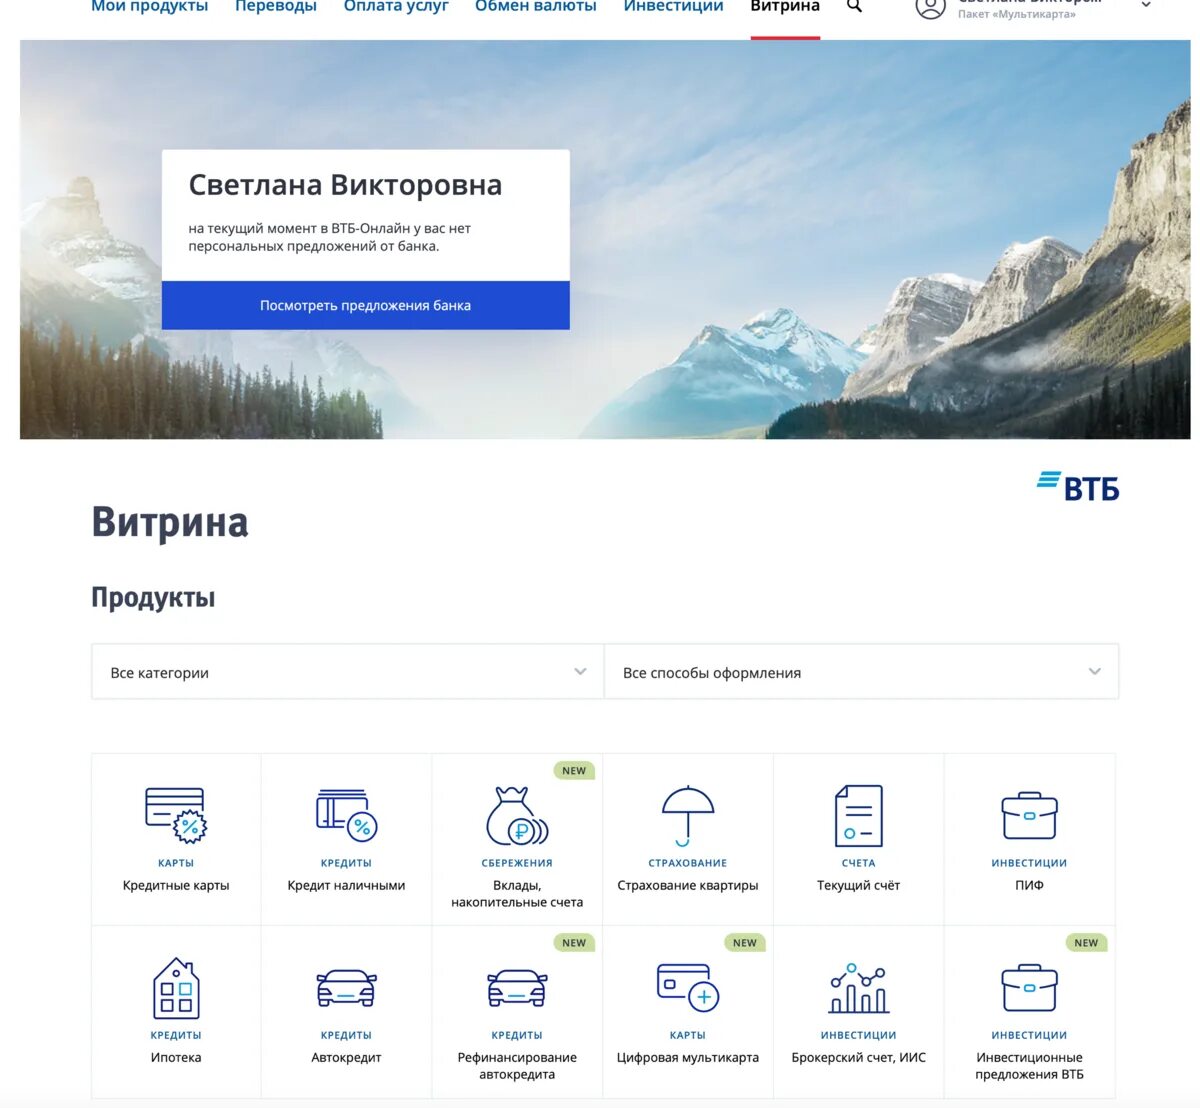
Task: Click the Инвестиционные предложения ВТБ briefcase icon
Action: [x=1029, y=988]
